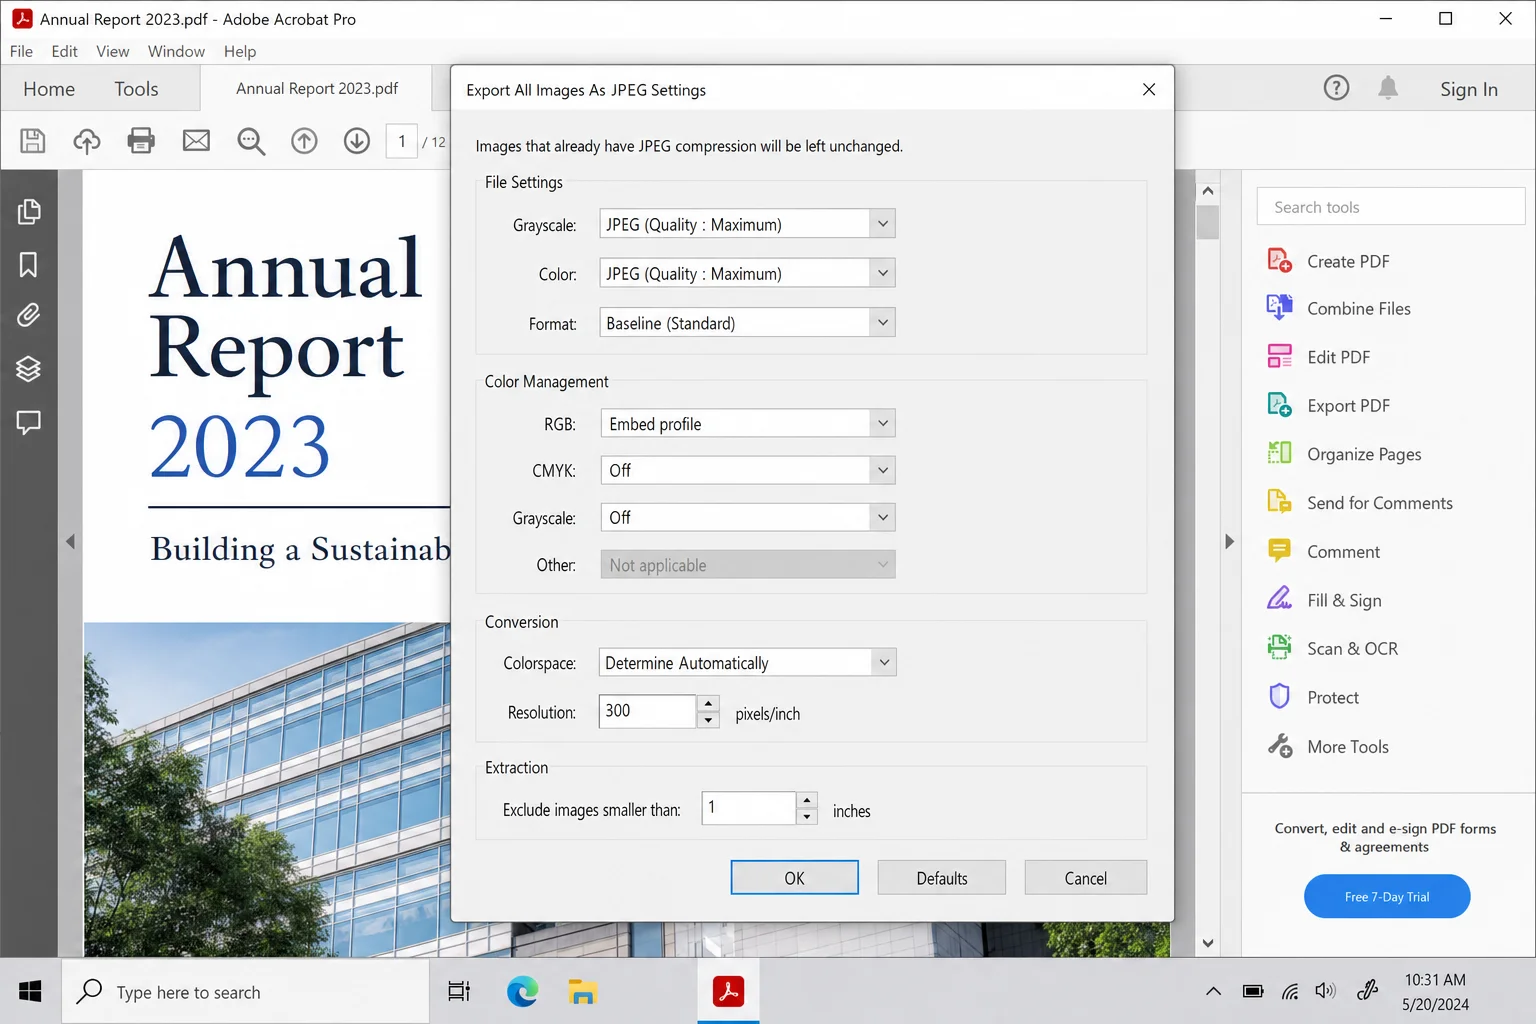The height and width of the screenshot is (1024, 1536).
Task: Click the email envelope toolbar icon
Action: tap(196, 141)
